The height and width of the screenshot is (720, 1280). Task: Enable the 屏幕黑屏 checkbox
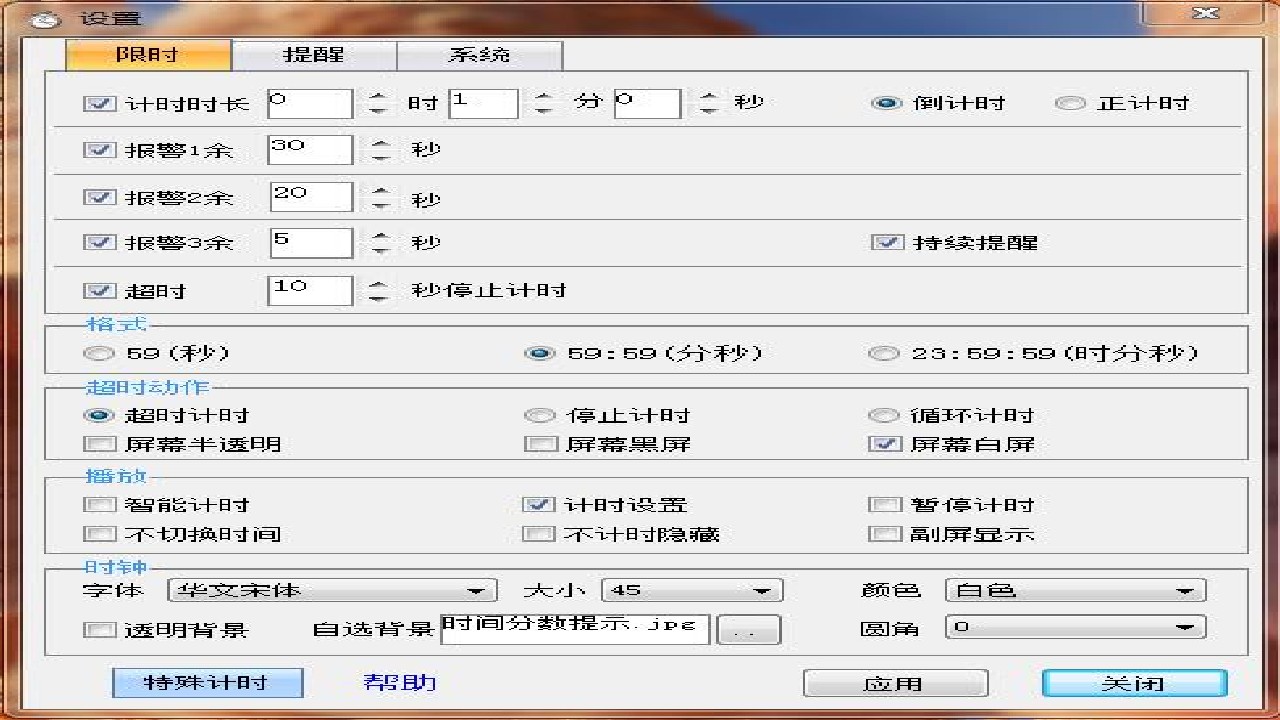tap(540, 444)
